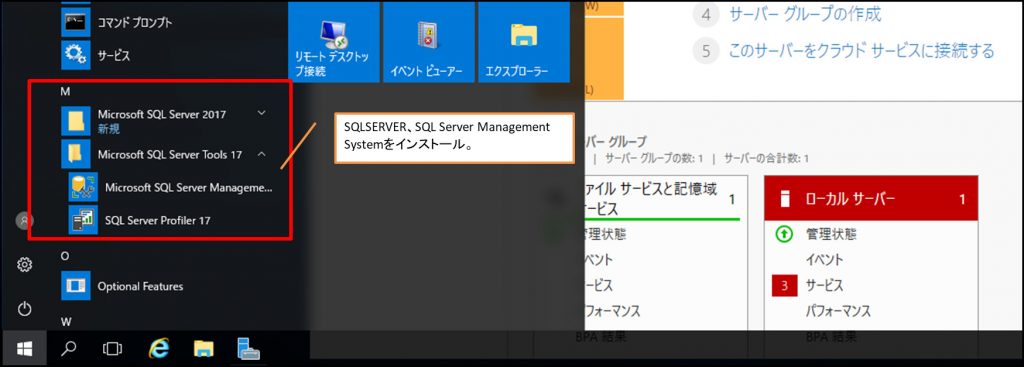Screen dimensions: 1024x367
Task: Click the サーバー グループの作成 link
Action: 805,14
